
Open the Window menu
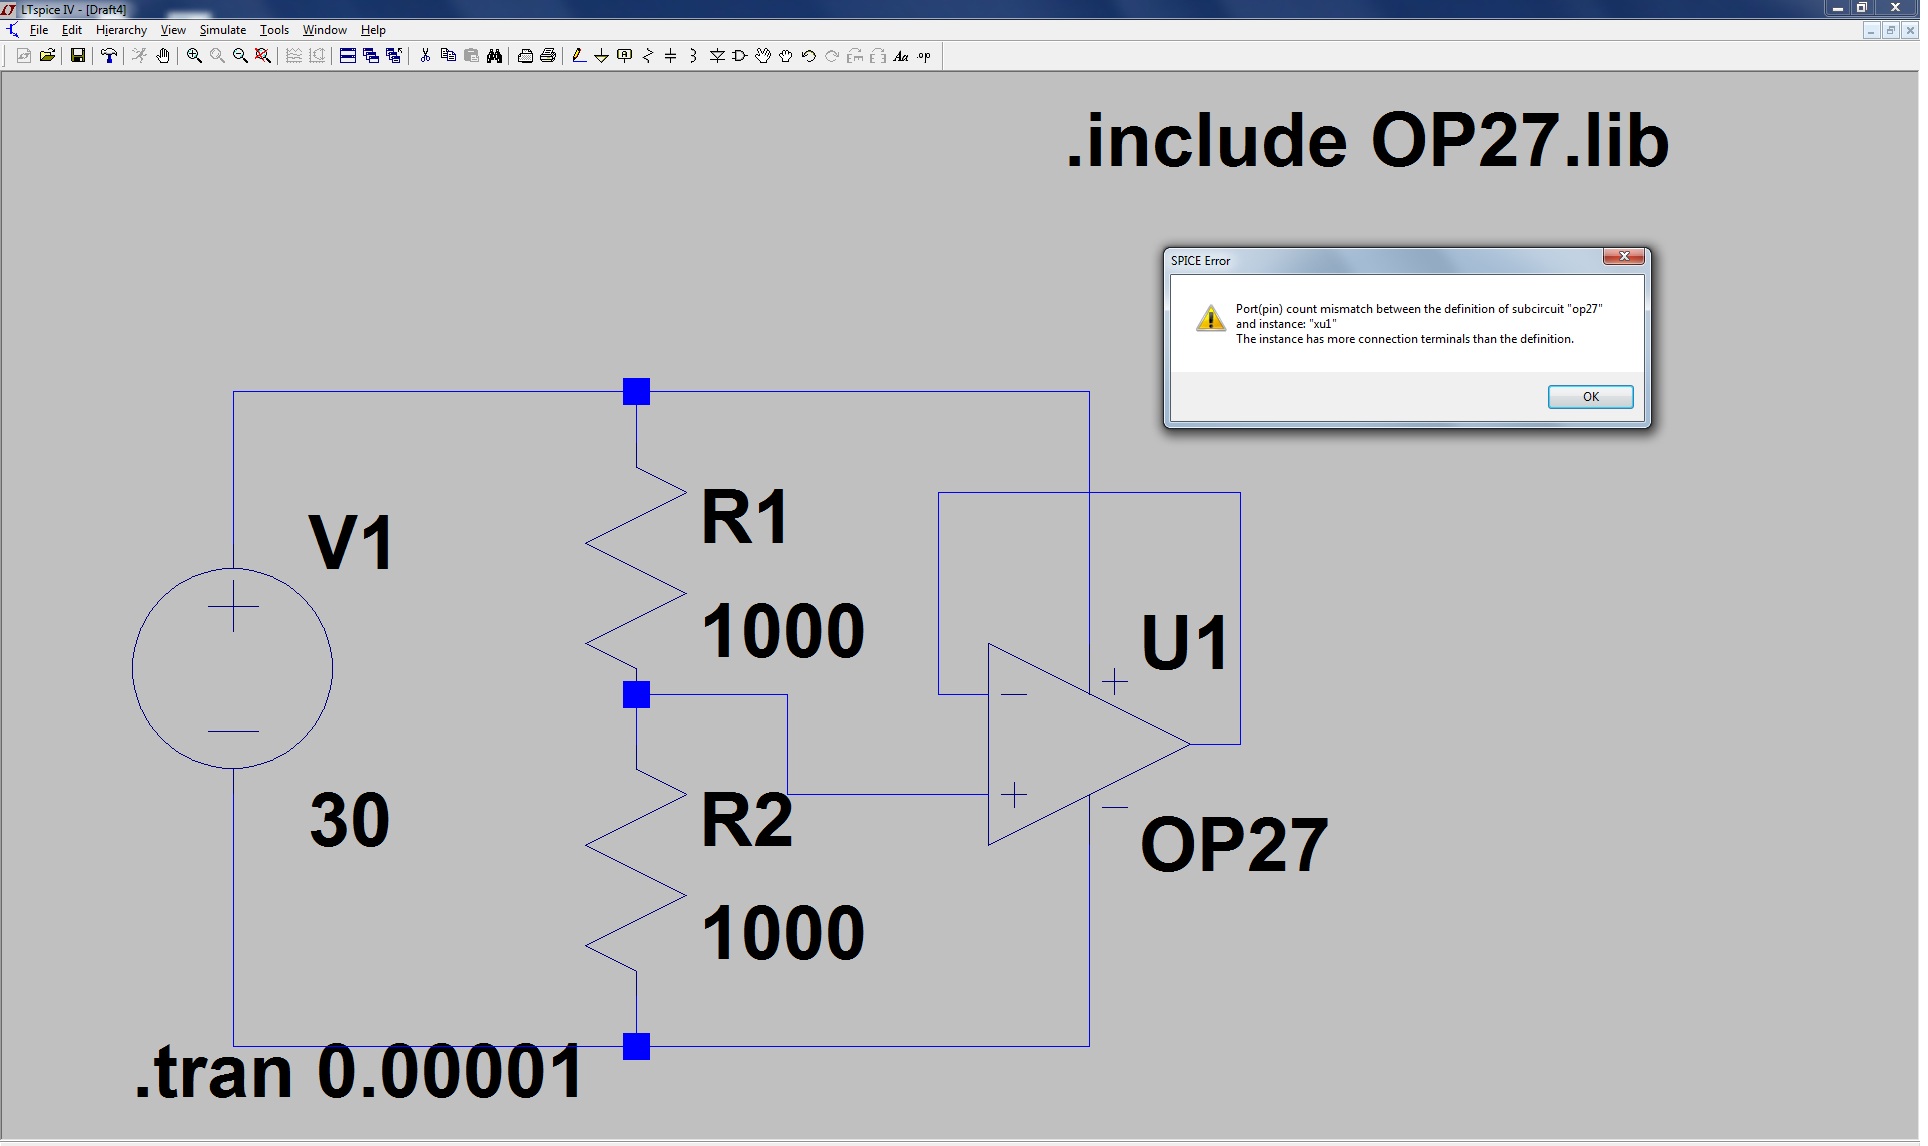pos(325,30)
